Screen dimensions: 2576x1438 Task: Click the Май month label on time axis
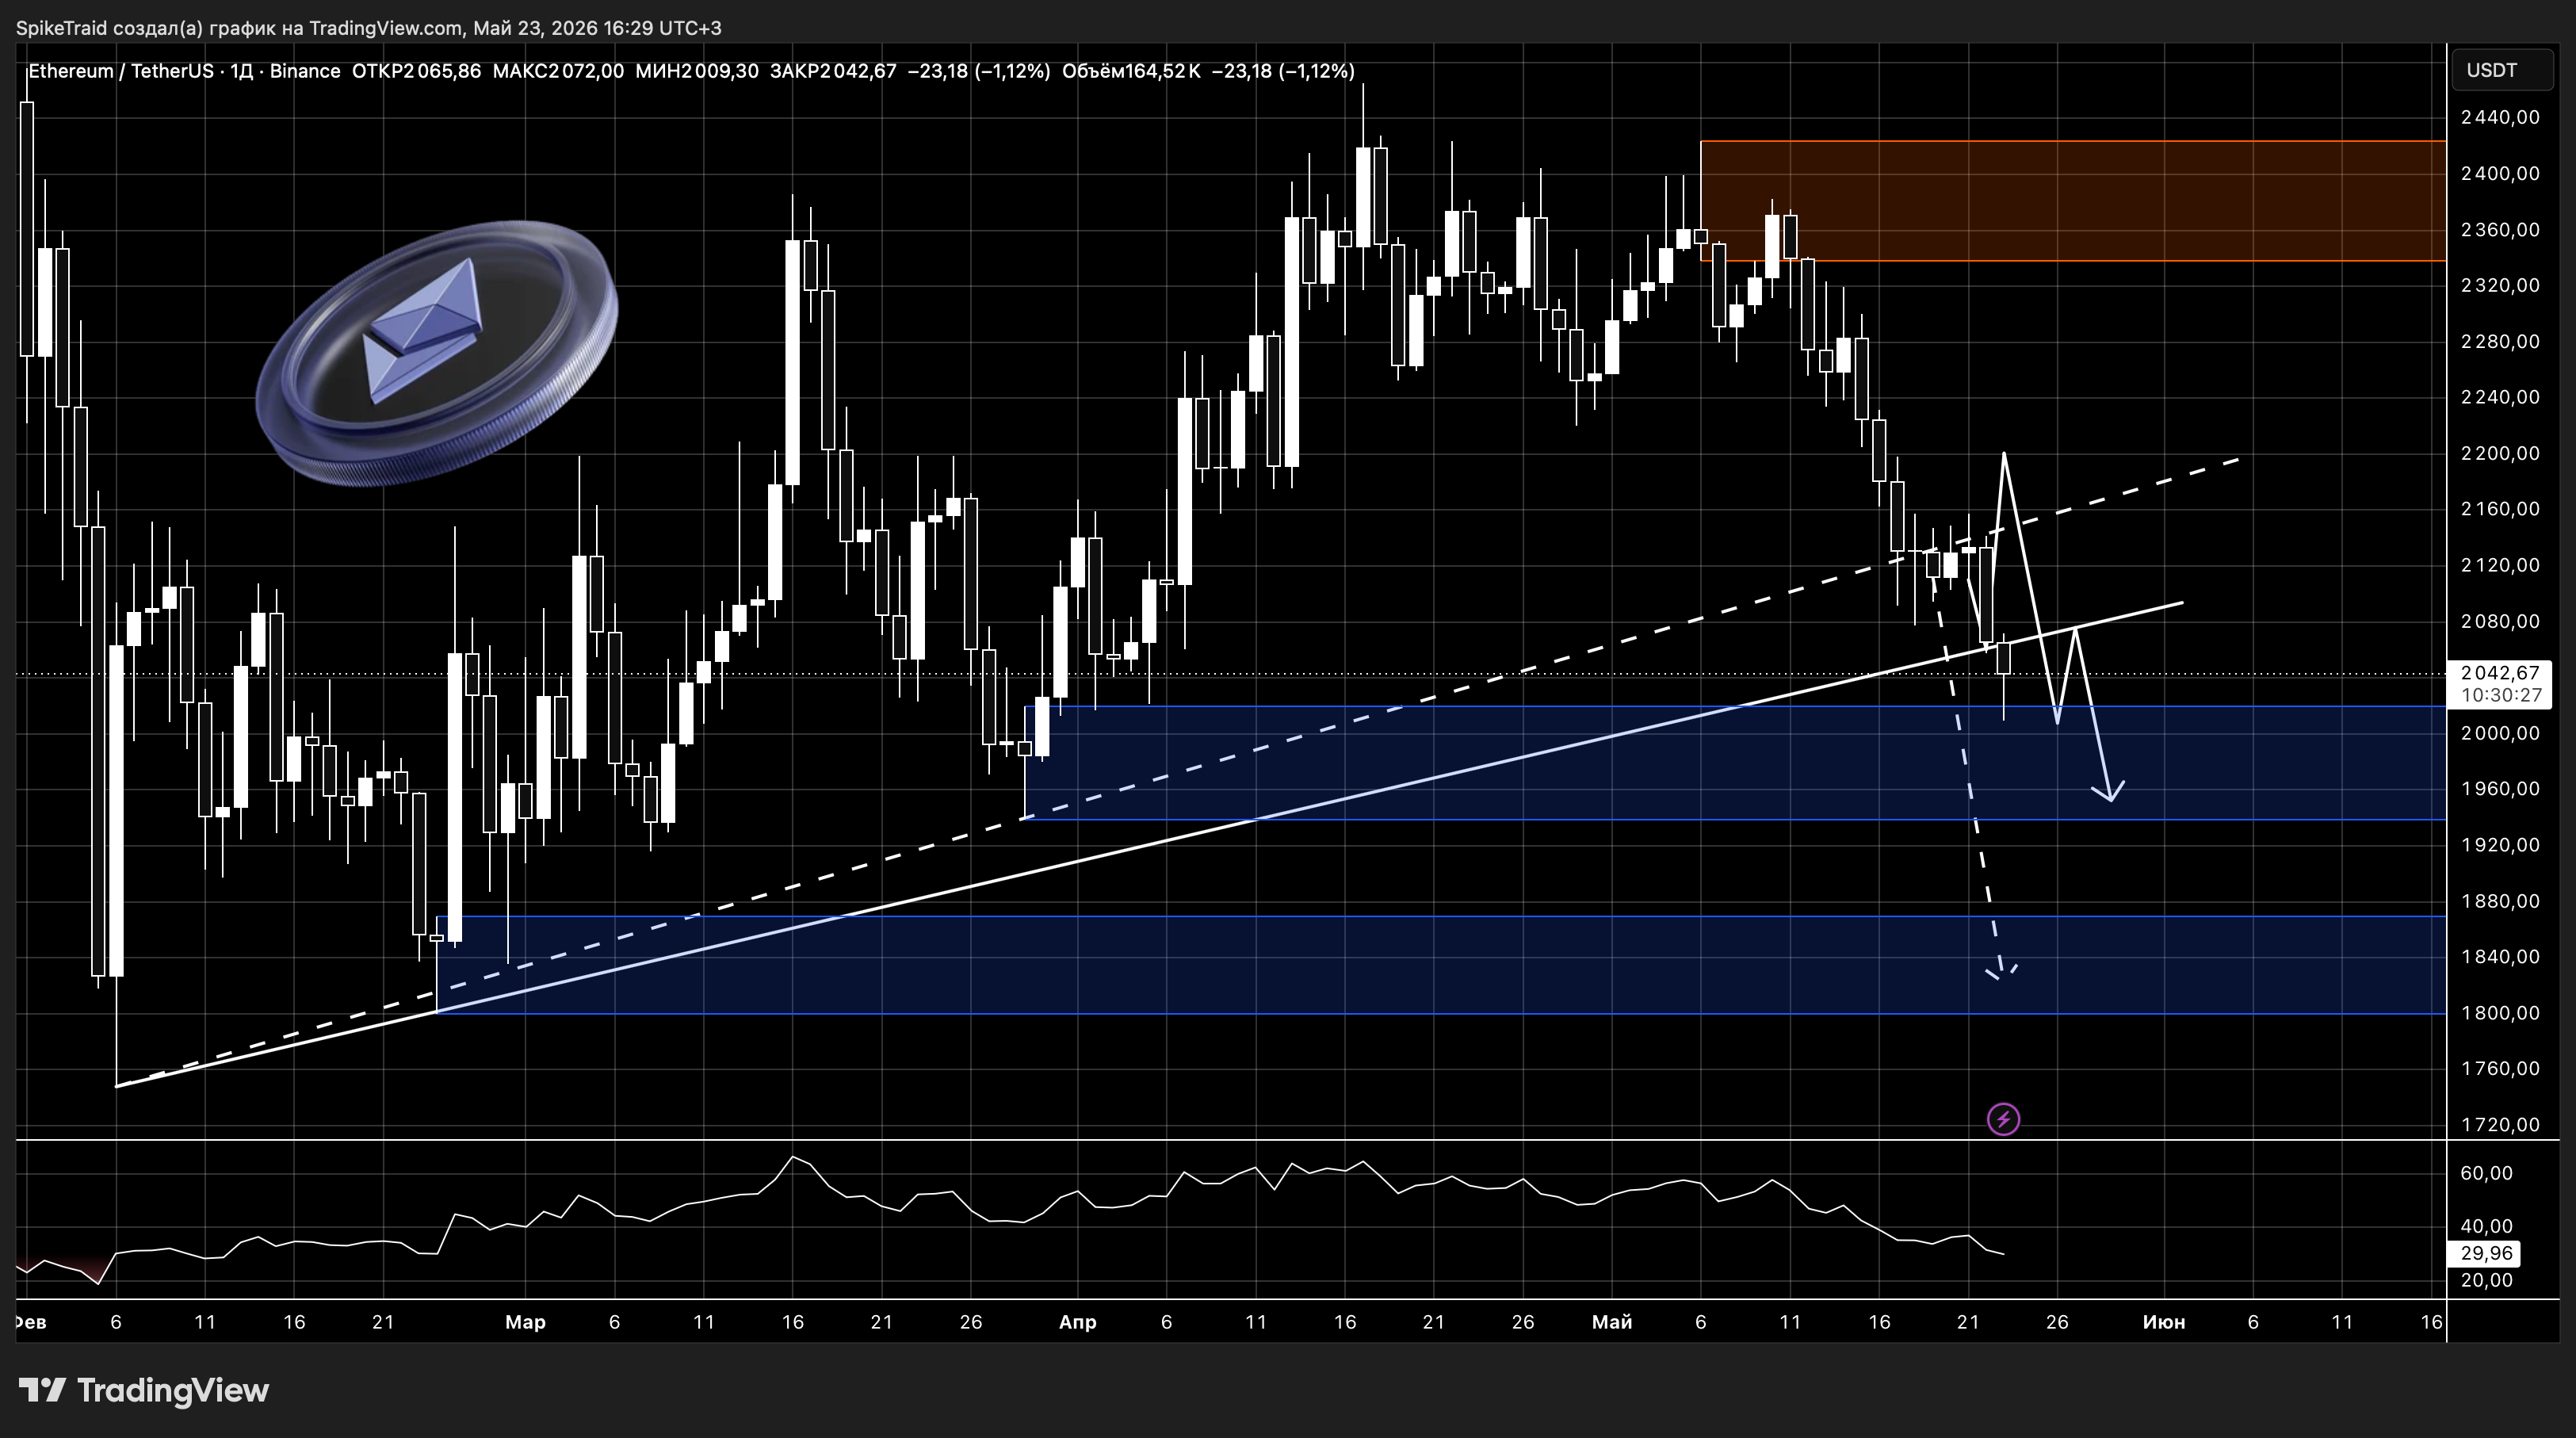(x=1612, y=1322)
